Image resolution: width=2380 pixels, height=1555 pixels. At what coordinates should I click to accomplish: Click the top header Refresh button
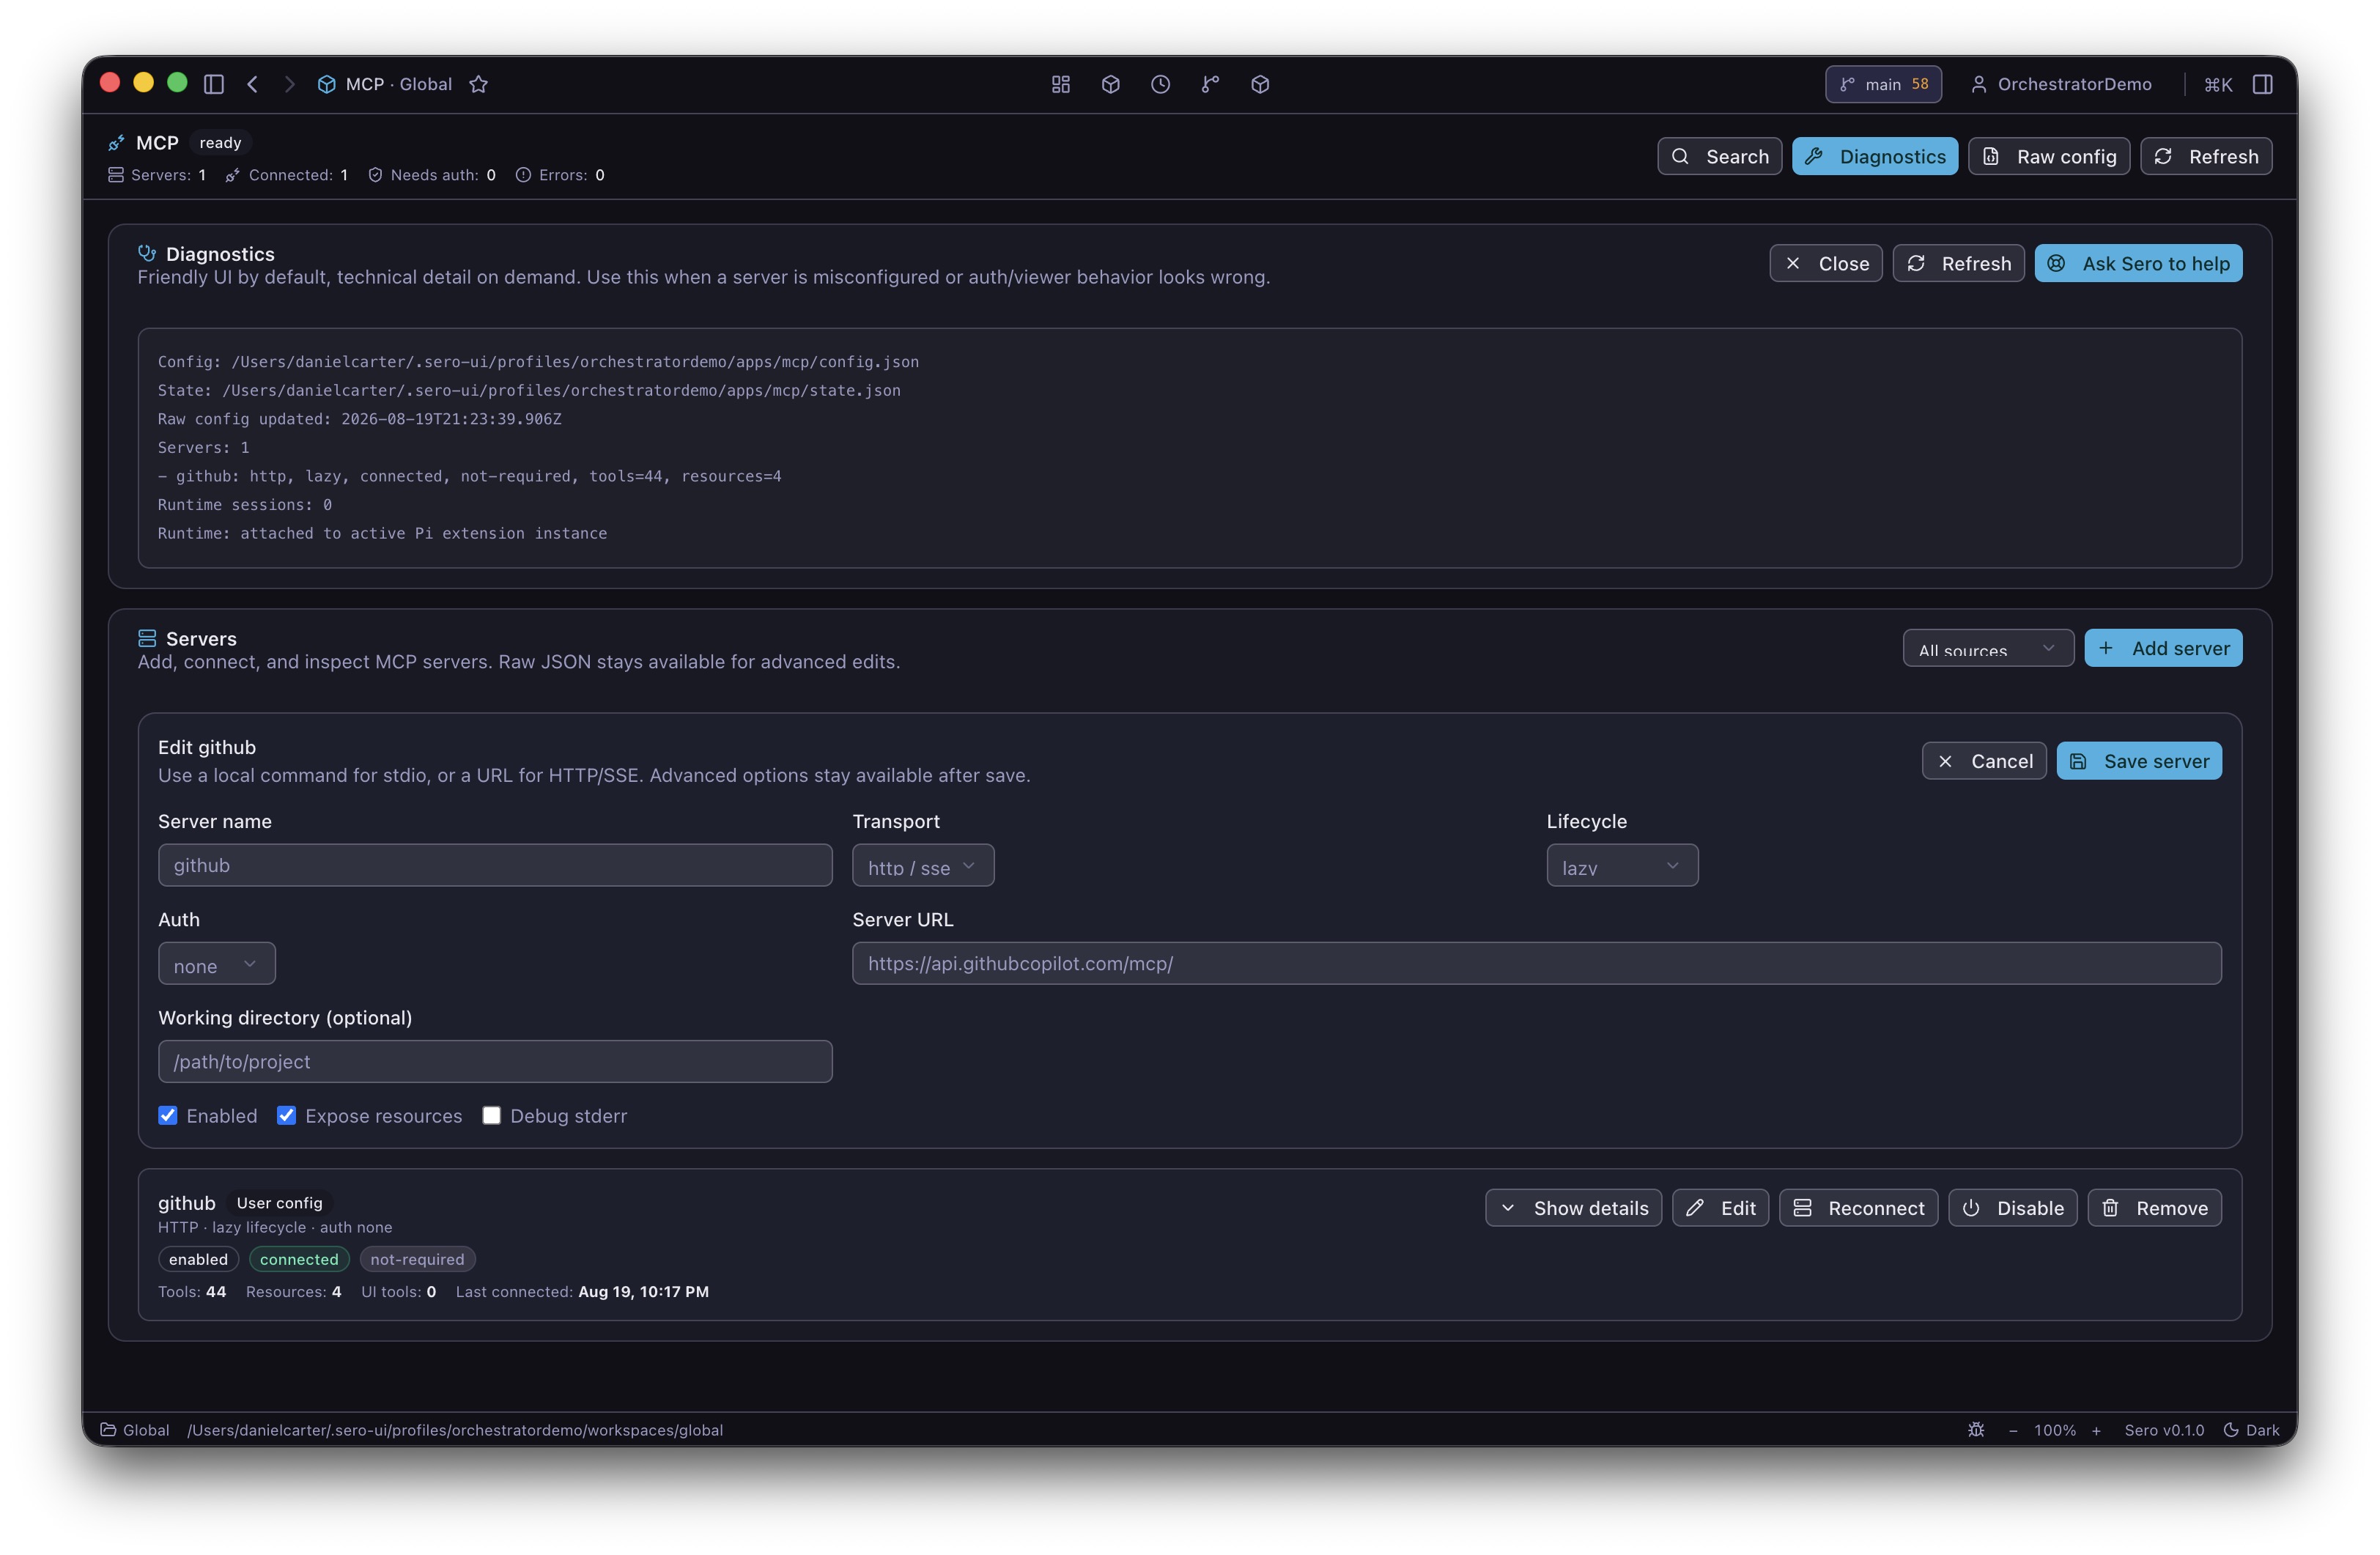(2206, 156)
